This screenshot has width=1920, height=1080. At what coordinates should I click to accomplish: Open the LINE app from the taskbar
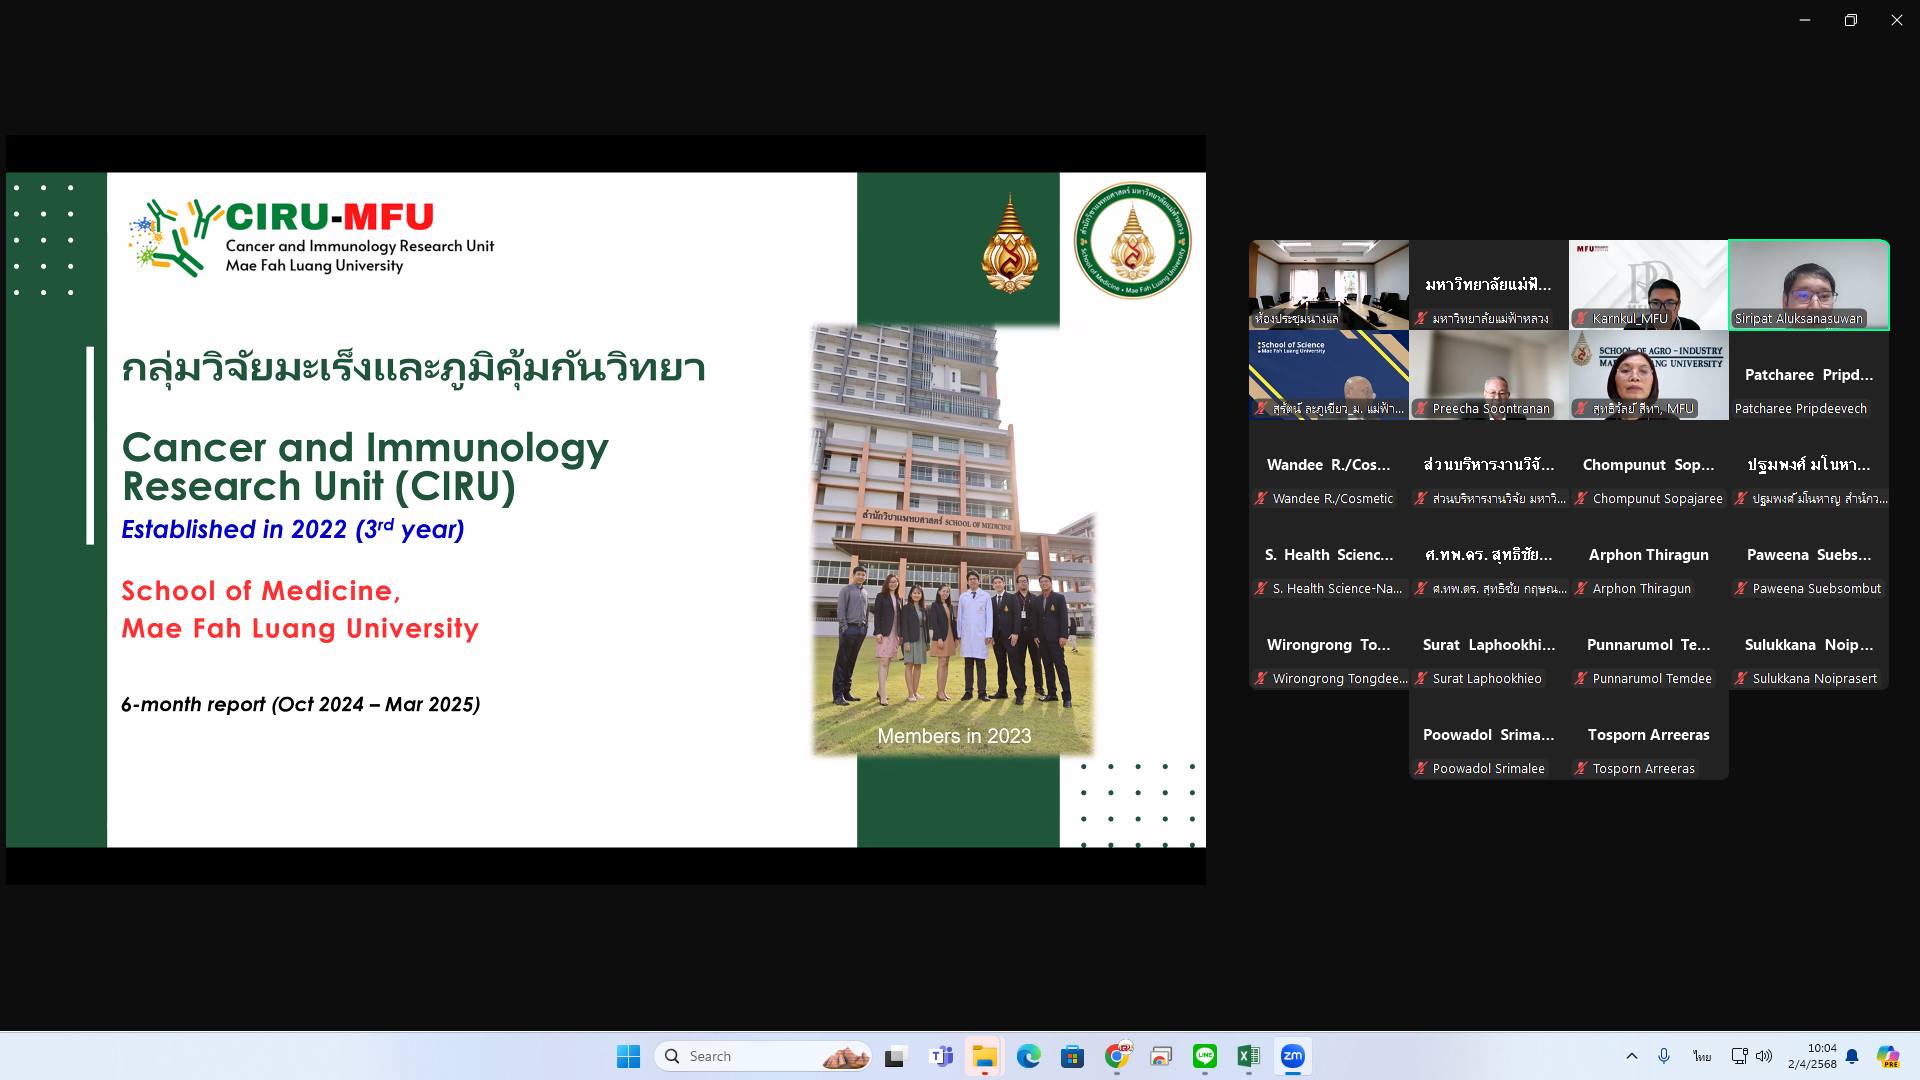[1204, 1056]
